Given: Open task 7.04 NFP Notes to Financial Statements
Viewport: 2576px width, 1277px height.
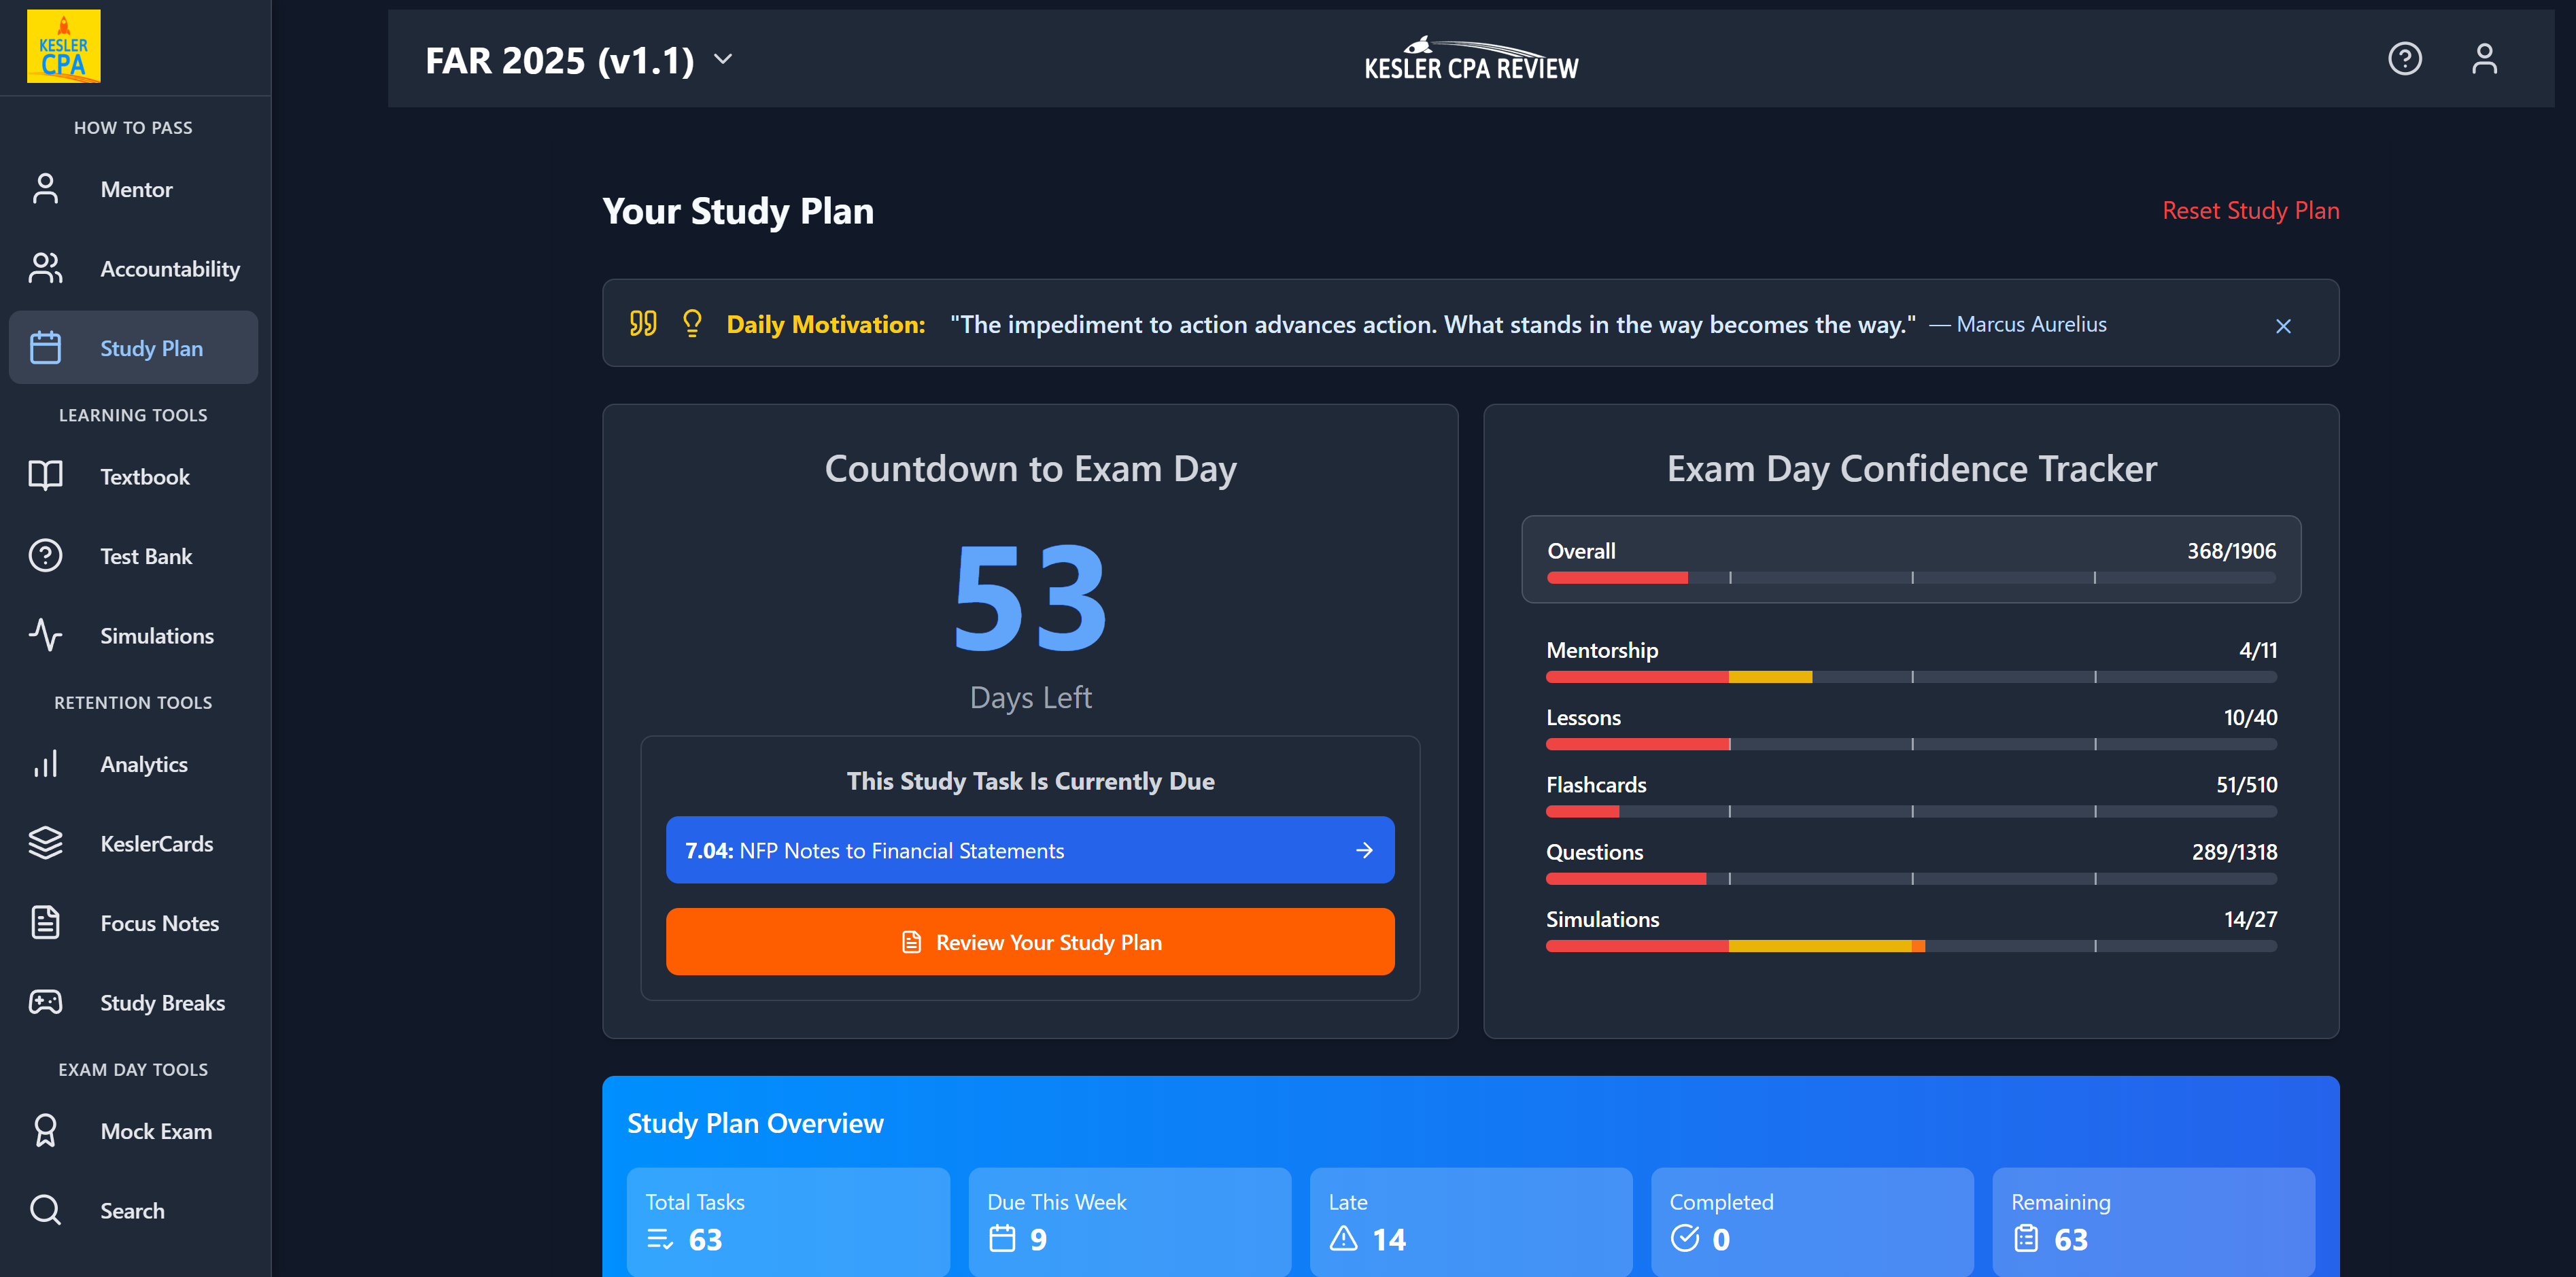Looking at the screenshot, I should tap(1030, 850).
